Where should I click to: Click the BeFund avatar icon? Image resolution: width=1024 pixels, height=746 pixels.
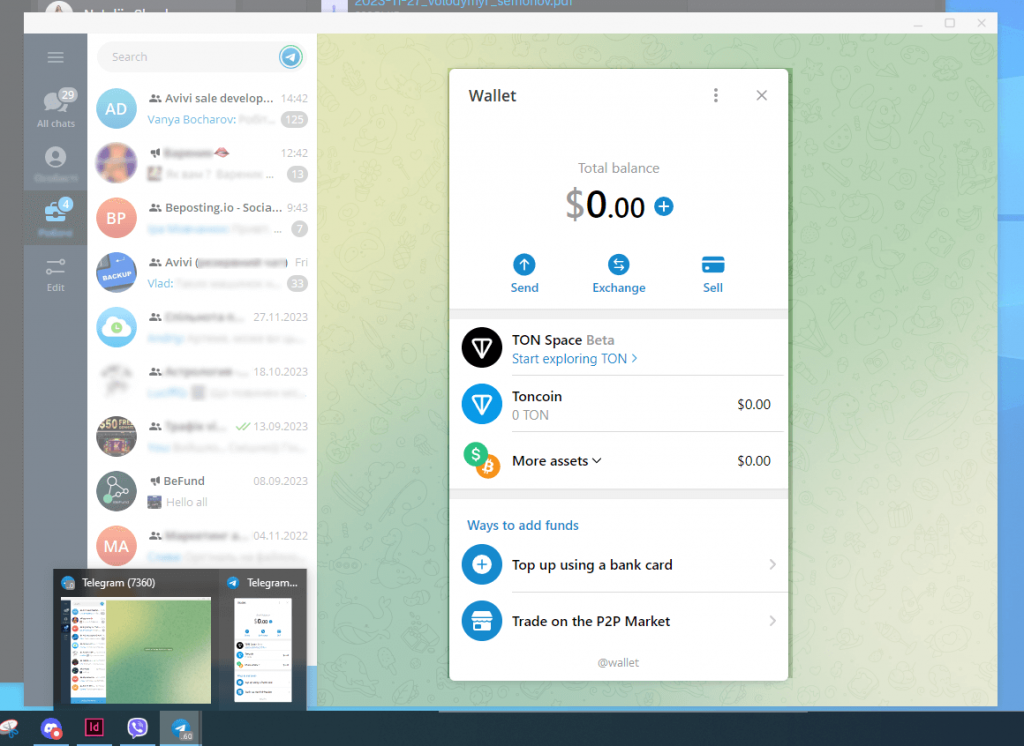(116, 491)
